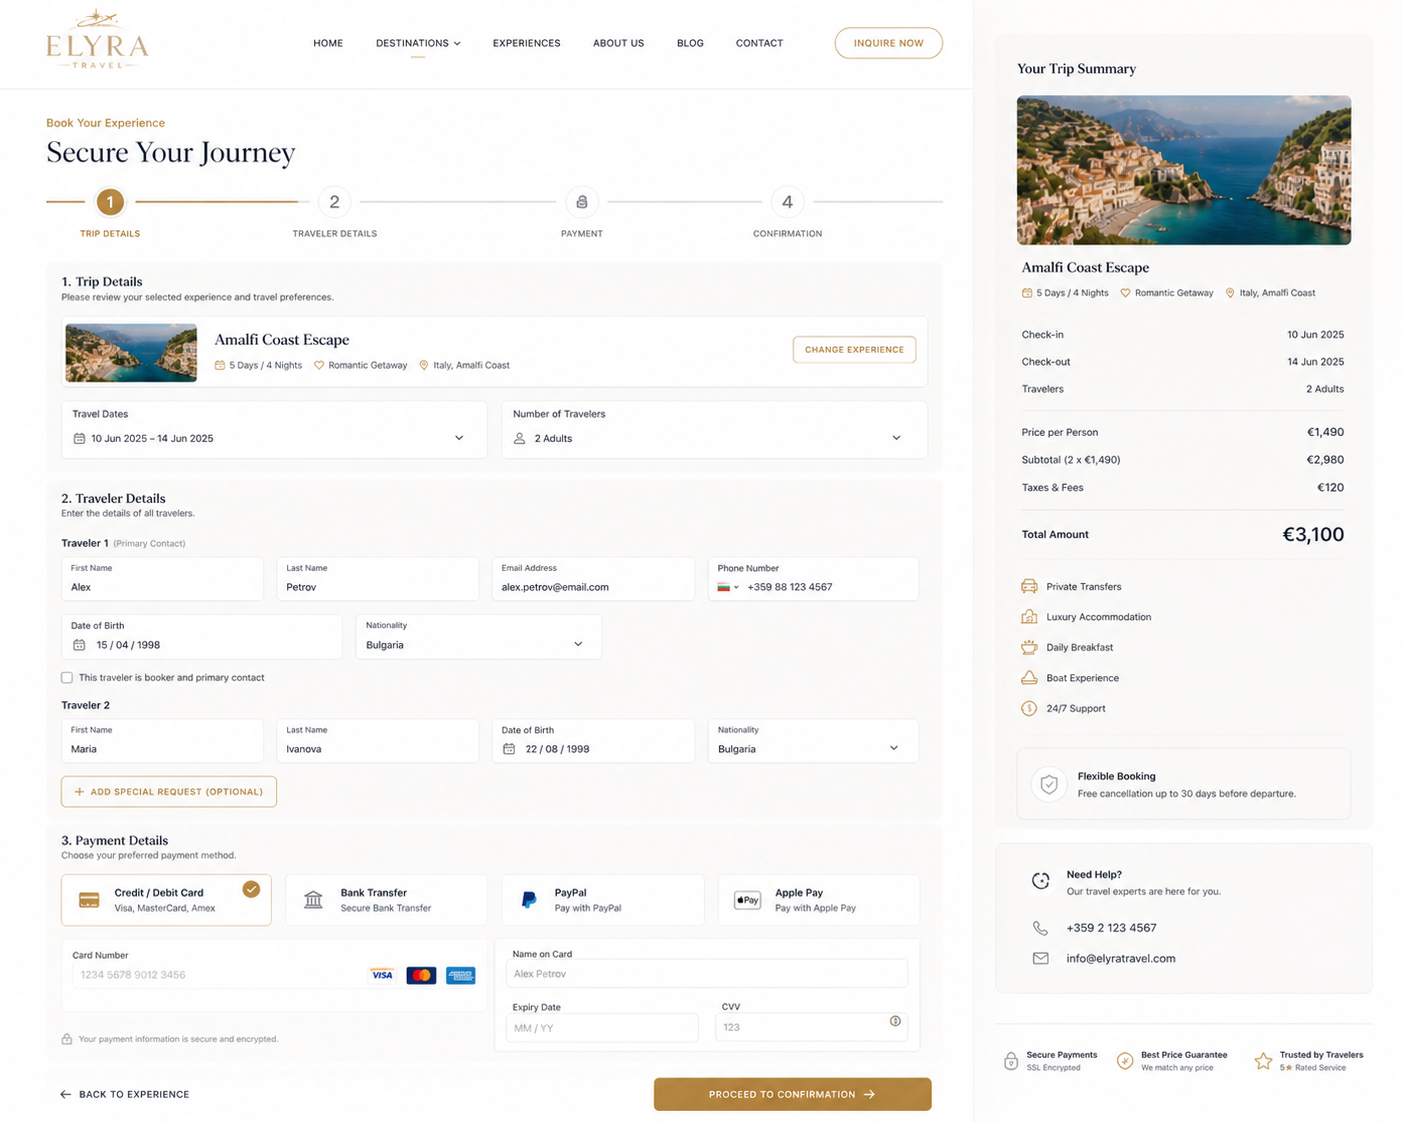The width and height of the screenshot is (1402, 1122).
Task: Click the Best Price Guarantee badge icon
Action: (x=1125, y=1061)
